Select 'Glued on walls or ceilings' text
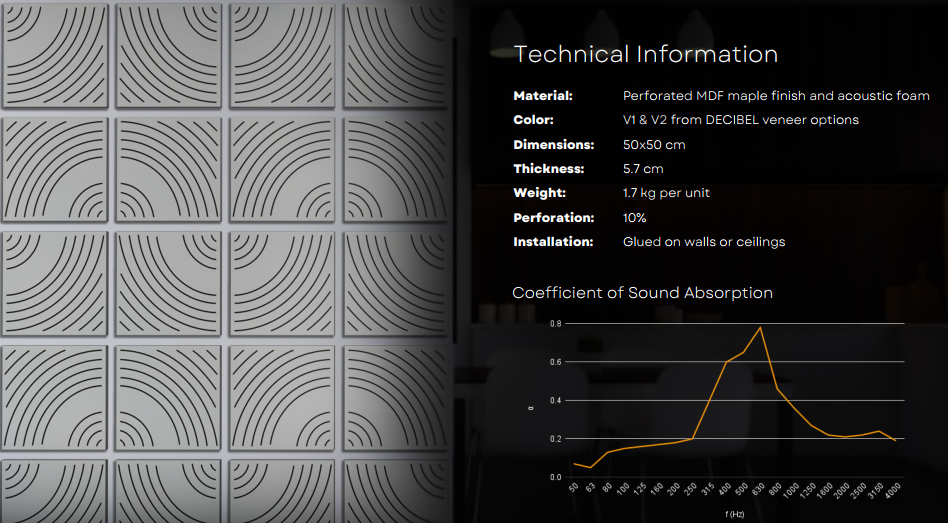 (703, 242)
